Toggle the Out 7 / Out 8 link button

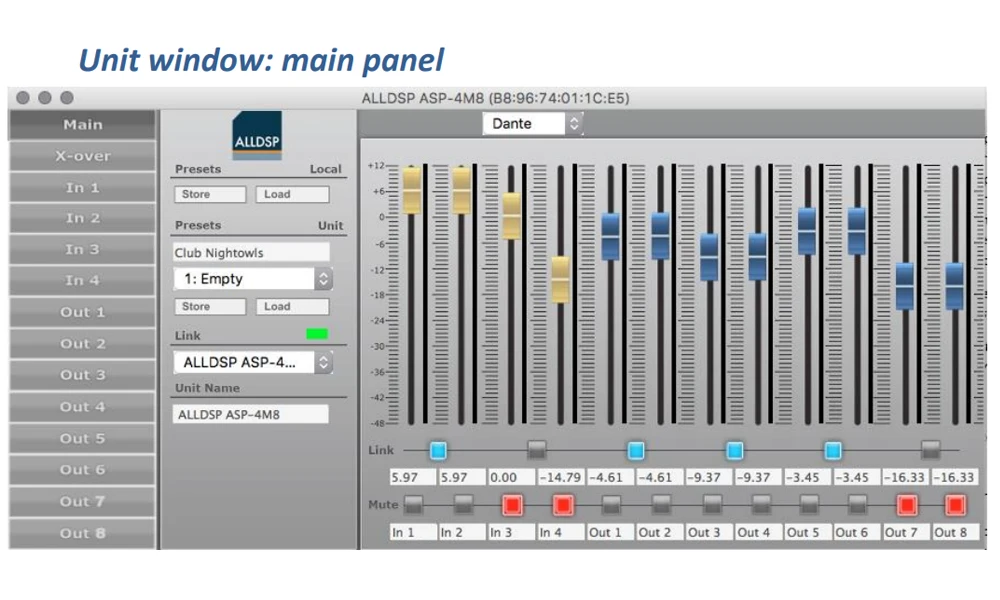tap(930, 451)
